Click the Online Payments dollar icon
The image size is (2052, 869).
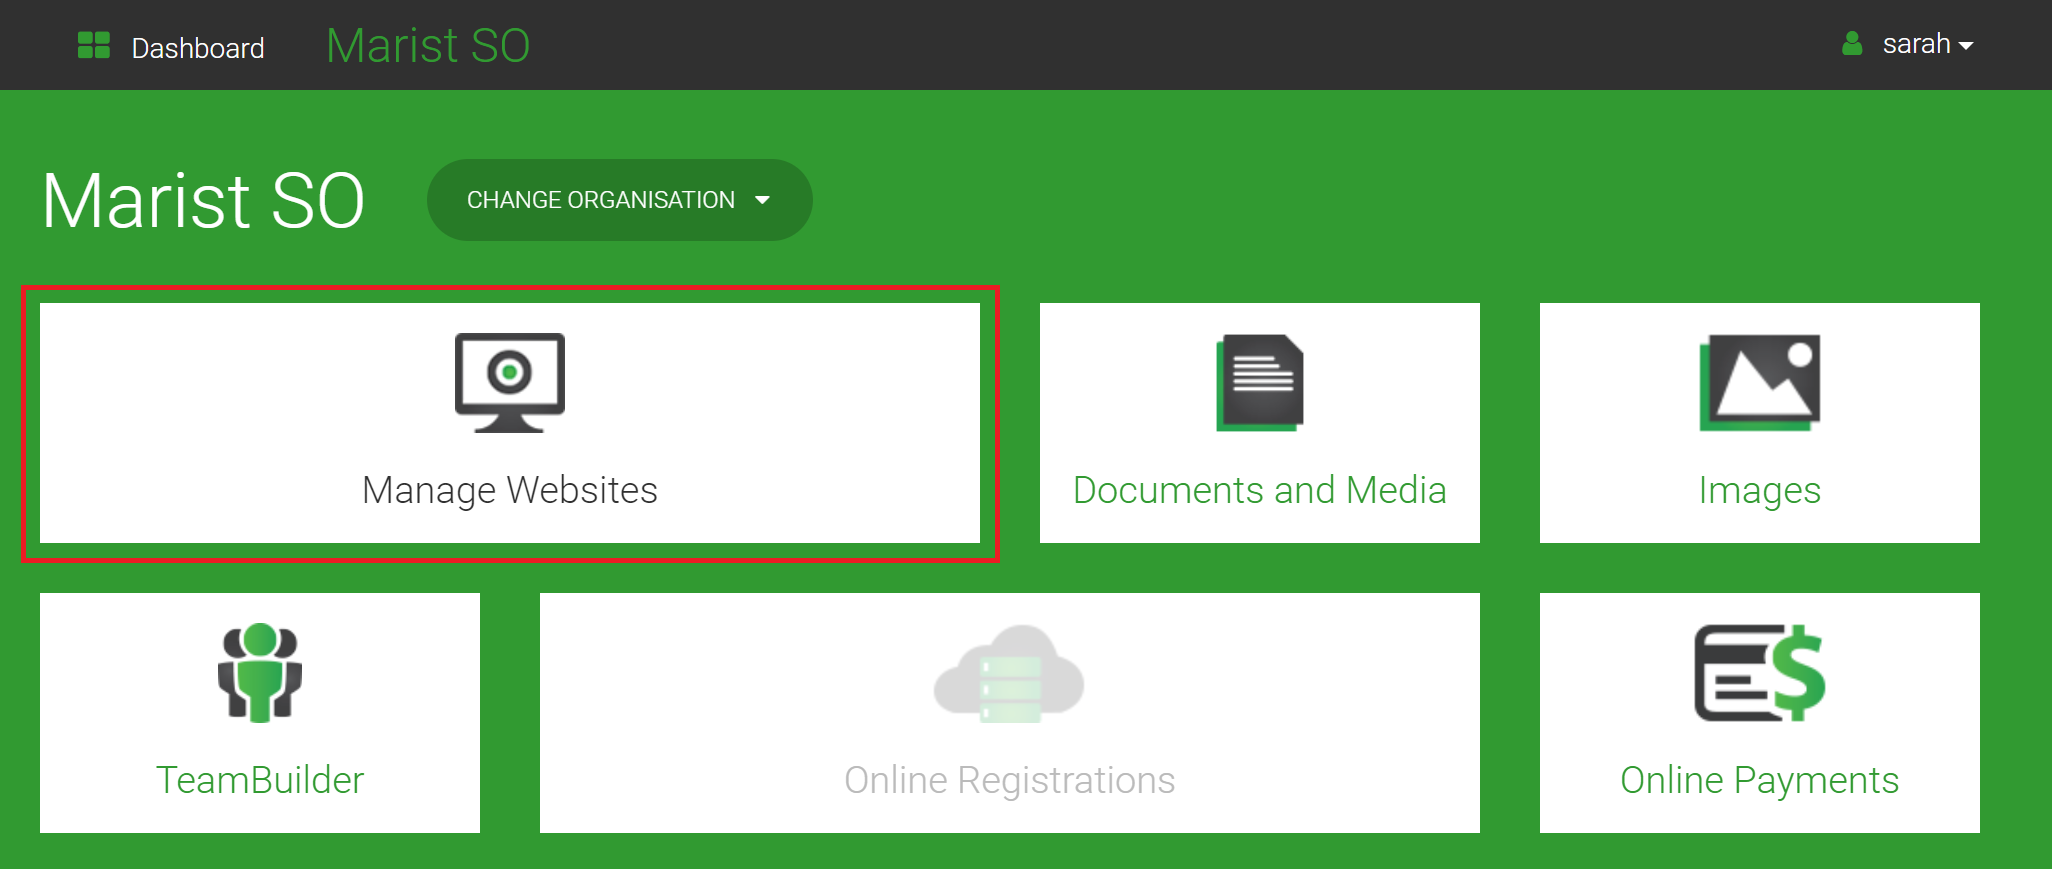(x=1760, y=673)
